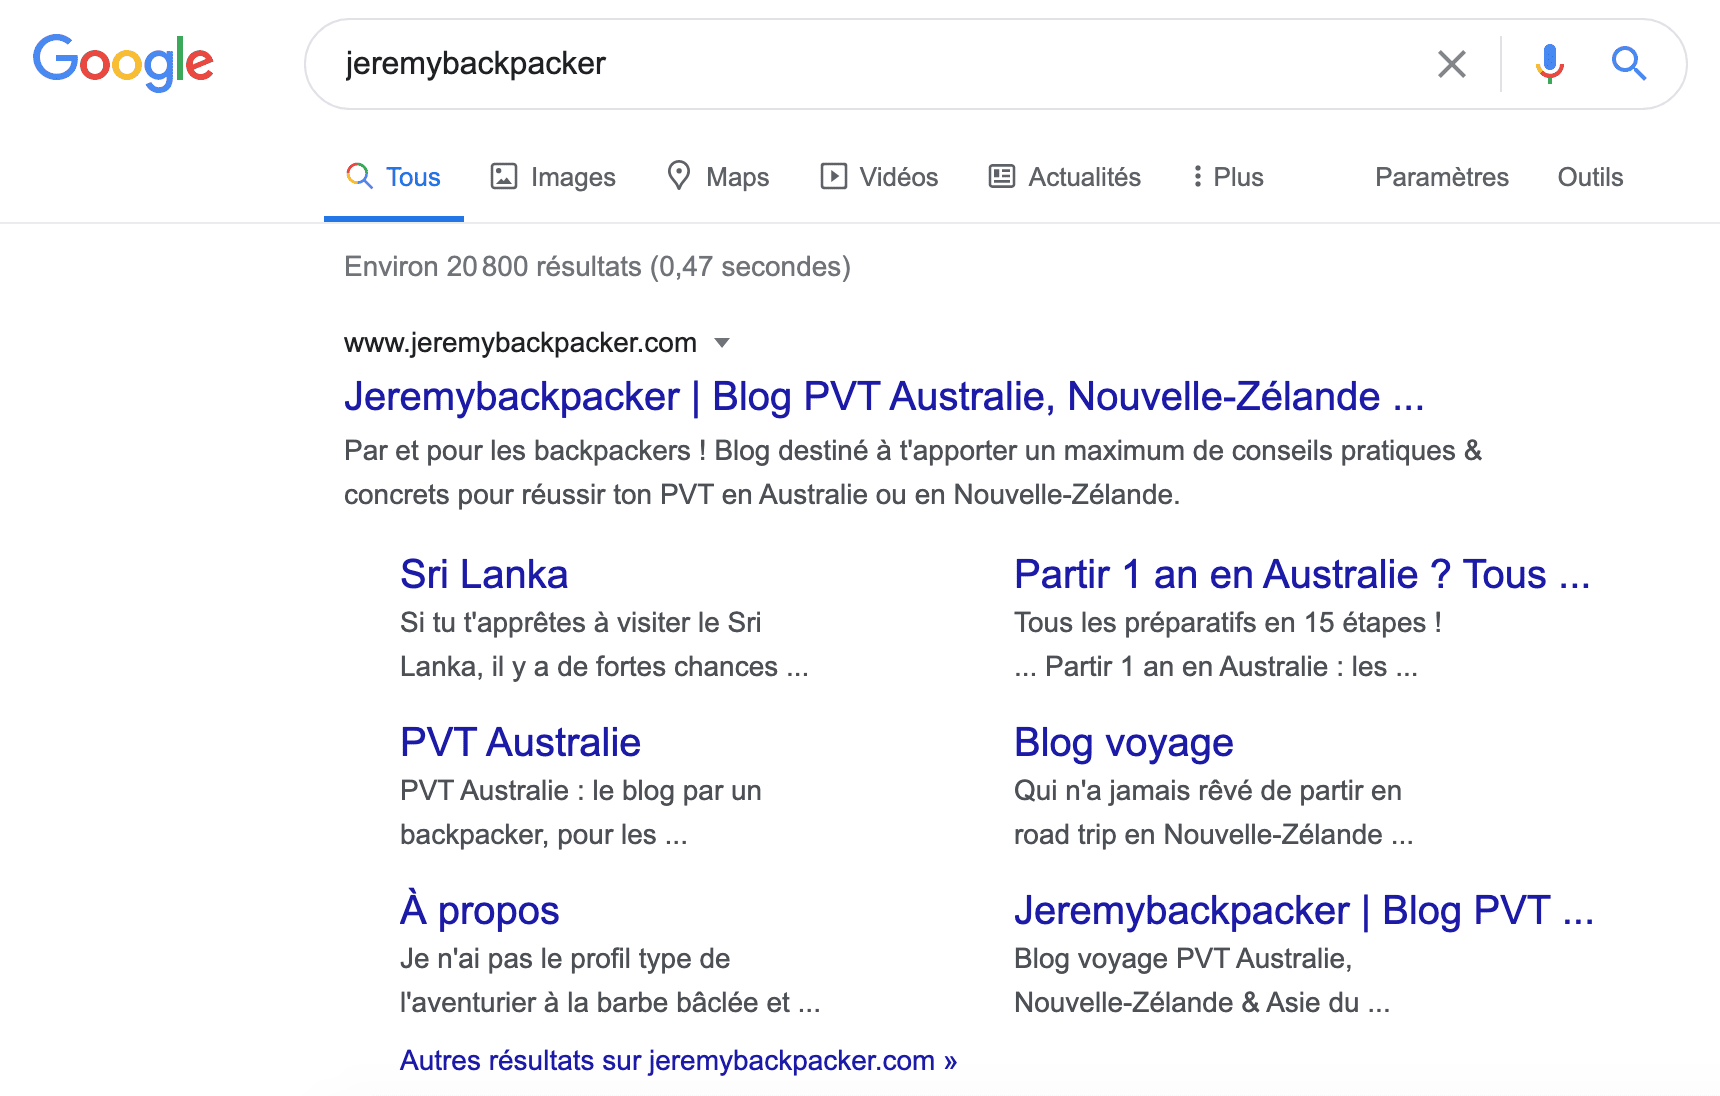Click the www.jeremybackpacker.com URL text
The image size is (1720, 1096).
point(520,343)
